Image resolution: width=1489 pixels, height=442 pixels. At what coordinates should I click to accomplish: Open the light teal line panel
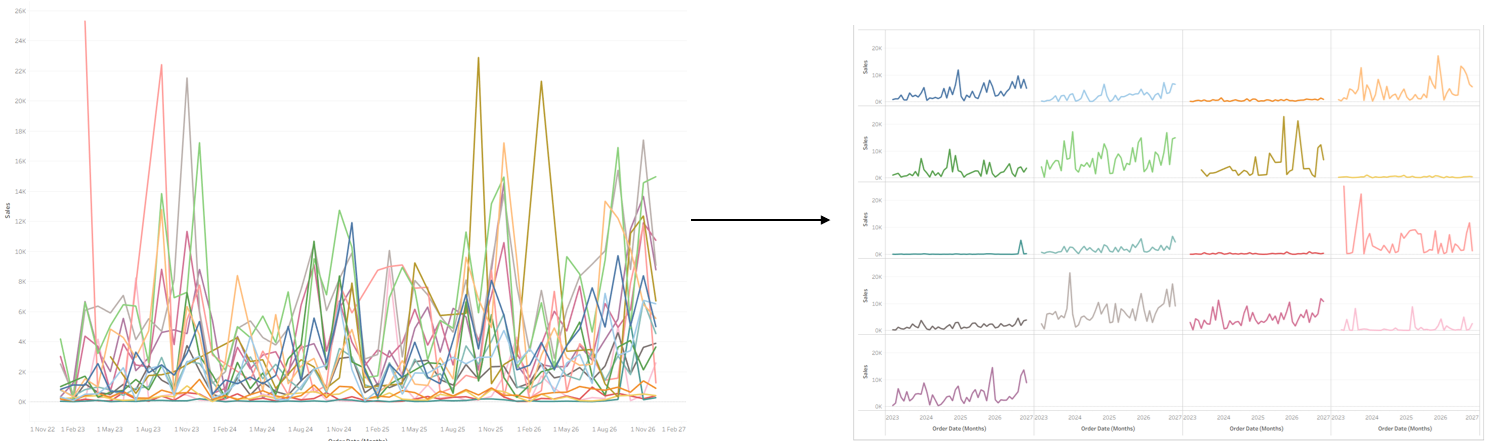1108,220
